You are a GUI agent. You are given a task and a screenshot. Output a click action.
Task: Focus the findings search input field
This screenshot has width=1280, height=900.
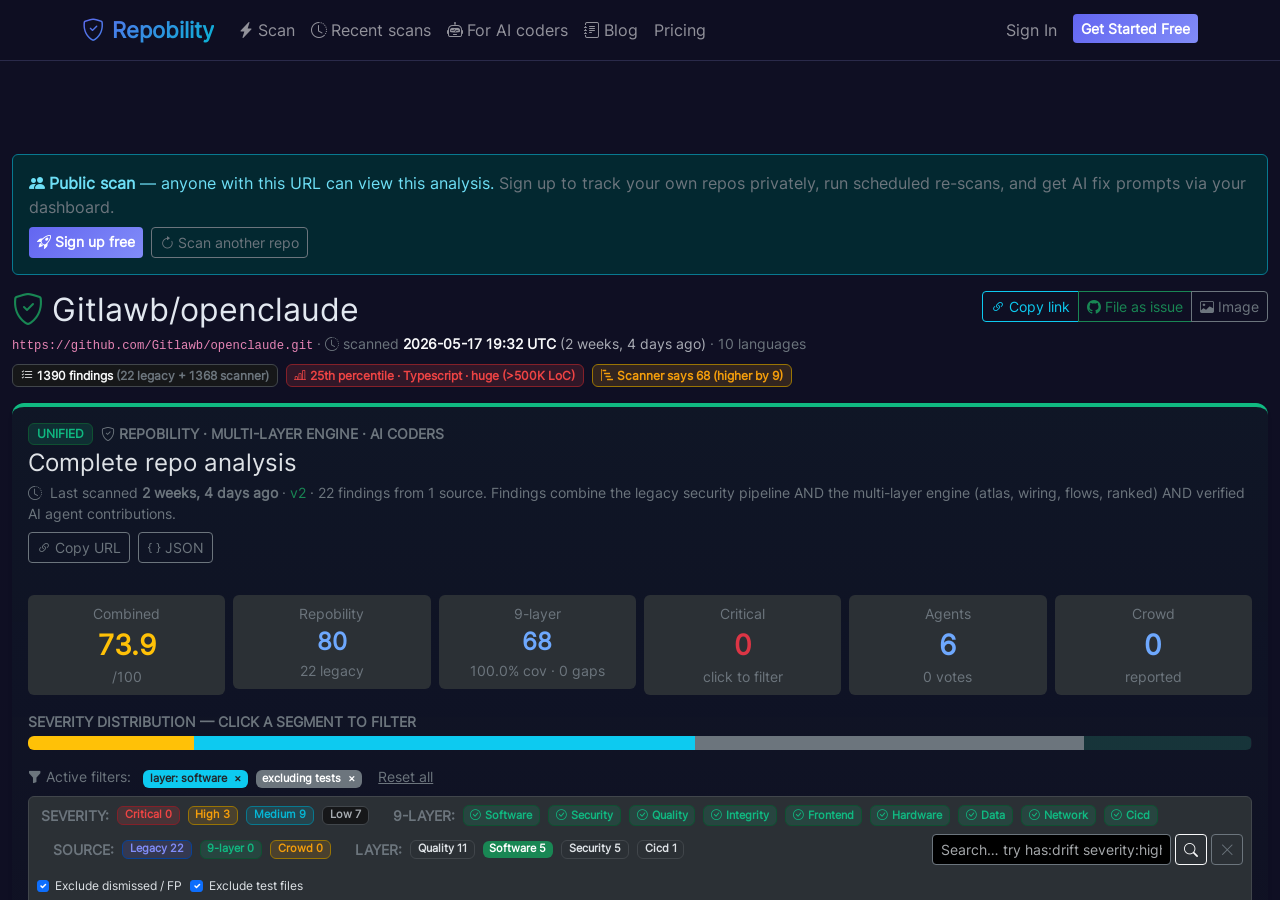tap(1051, 850)
